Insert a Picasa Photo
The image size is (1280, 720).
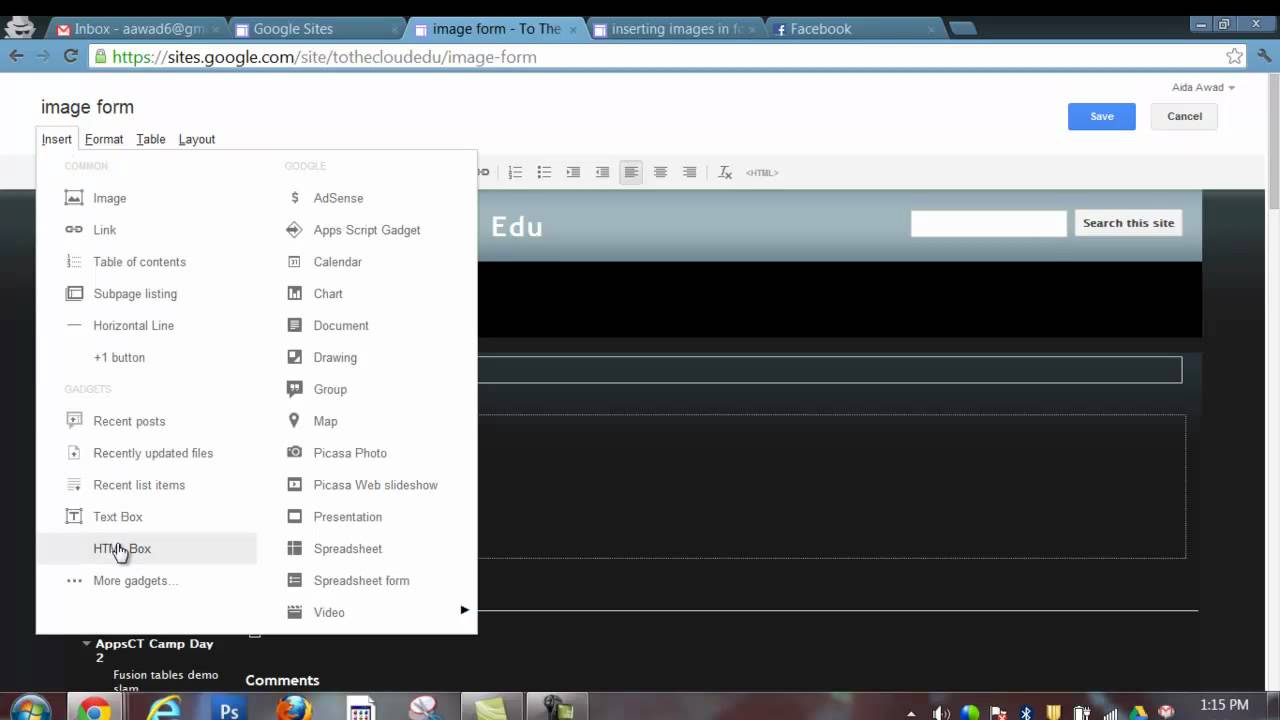click(349, 453)
